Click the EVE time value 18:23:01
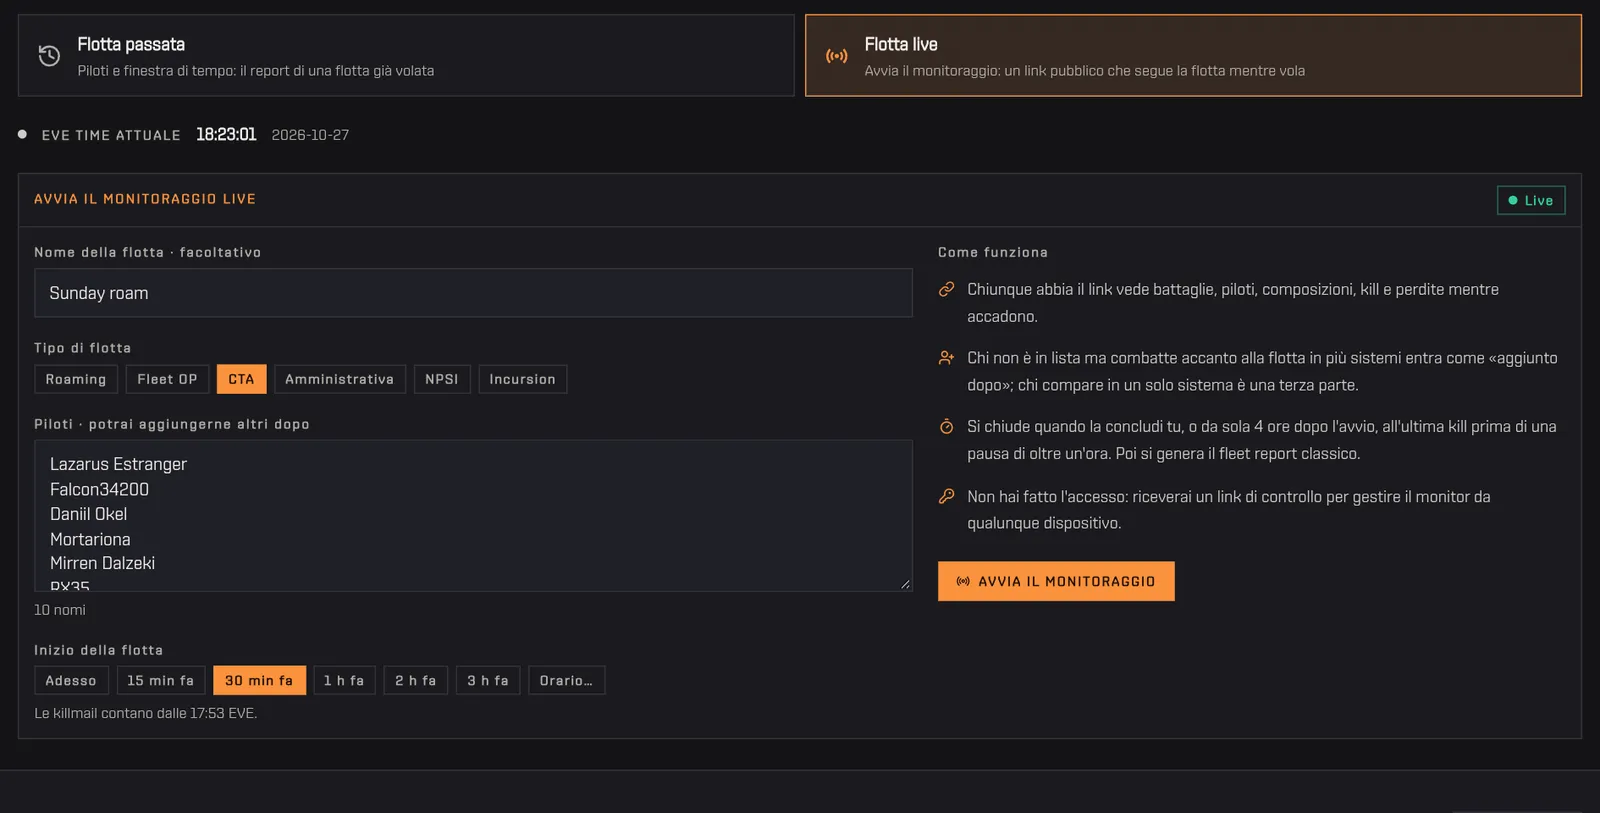1600x813 pixels. [x=226, y=134]
